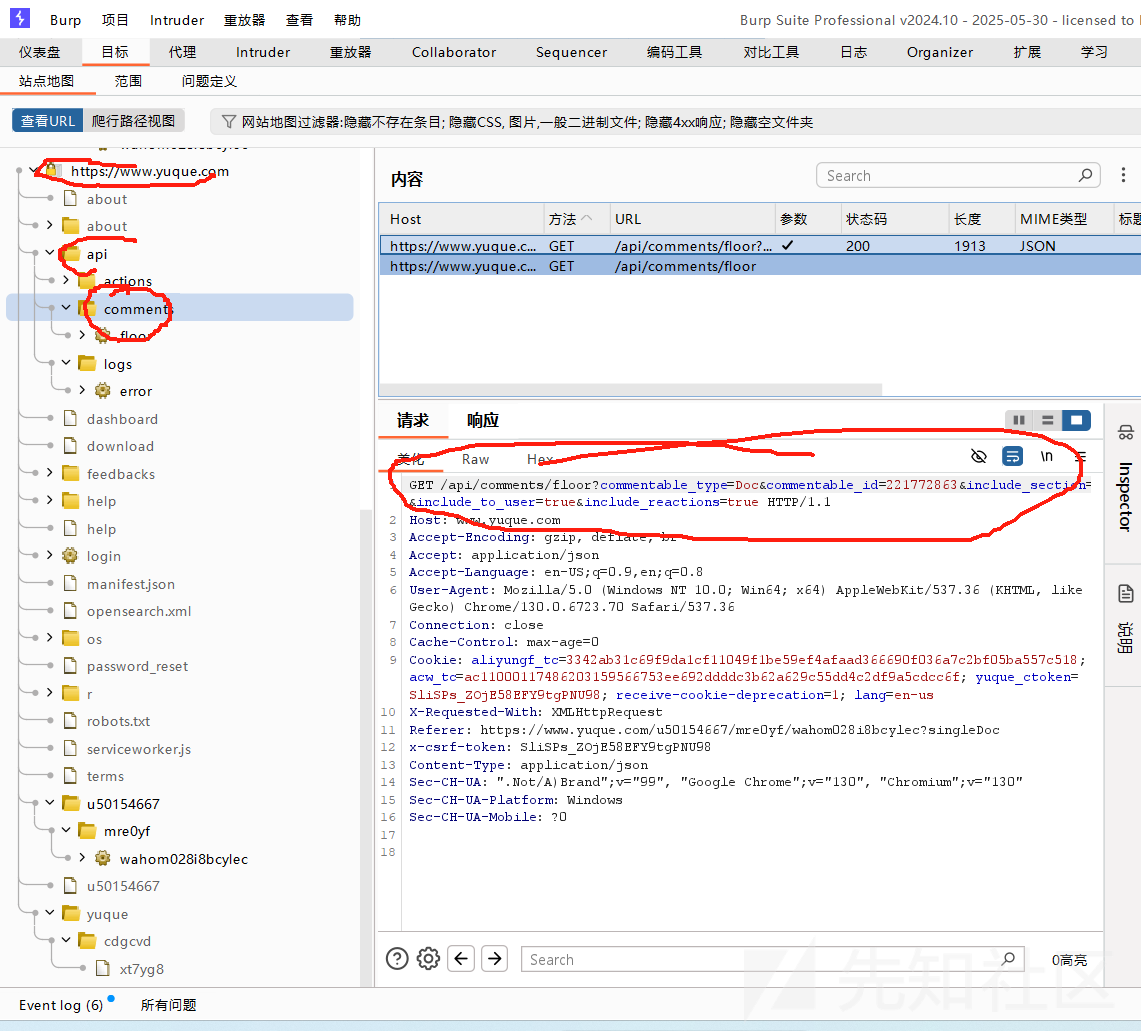Collapse the api folder node
The width and height of the screenshot is (1141, 1031).
[49, 252]
